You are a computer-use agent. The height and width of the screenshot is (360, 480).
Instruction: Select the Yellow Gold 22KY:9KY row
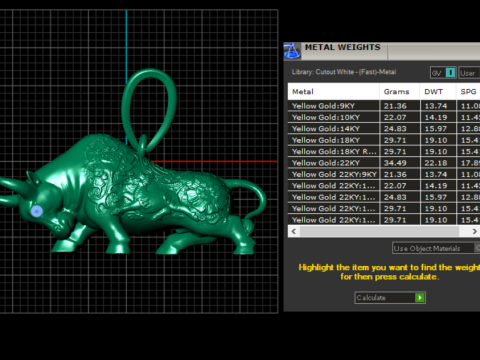click(384, 174)
